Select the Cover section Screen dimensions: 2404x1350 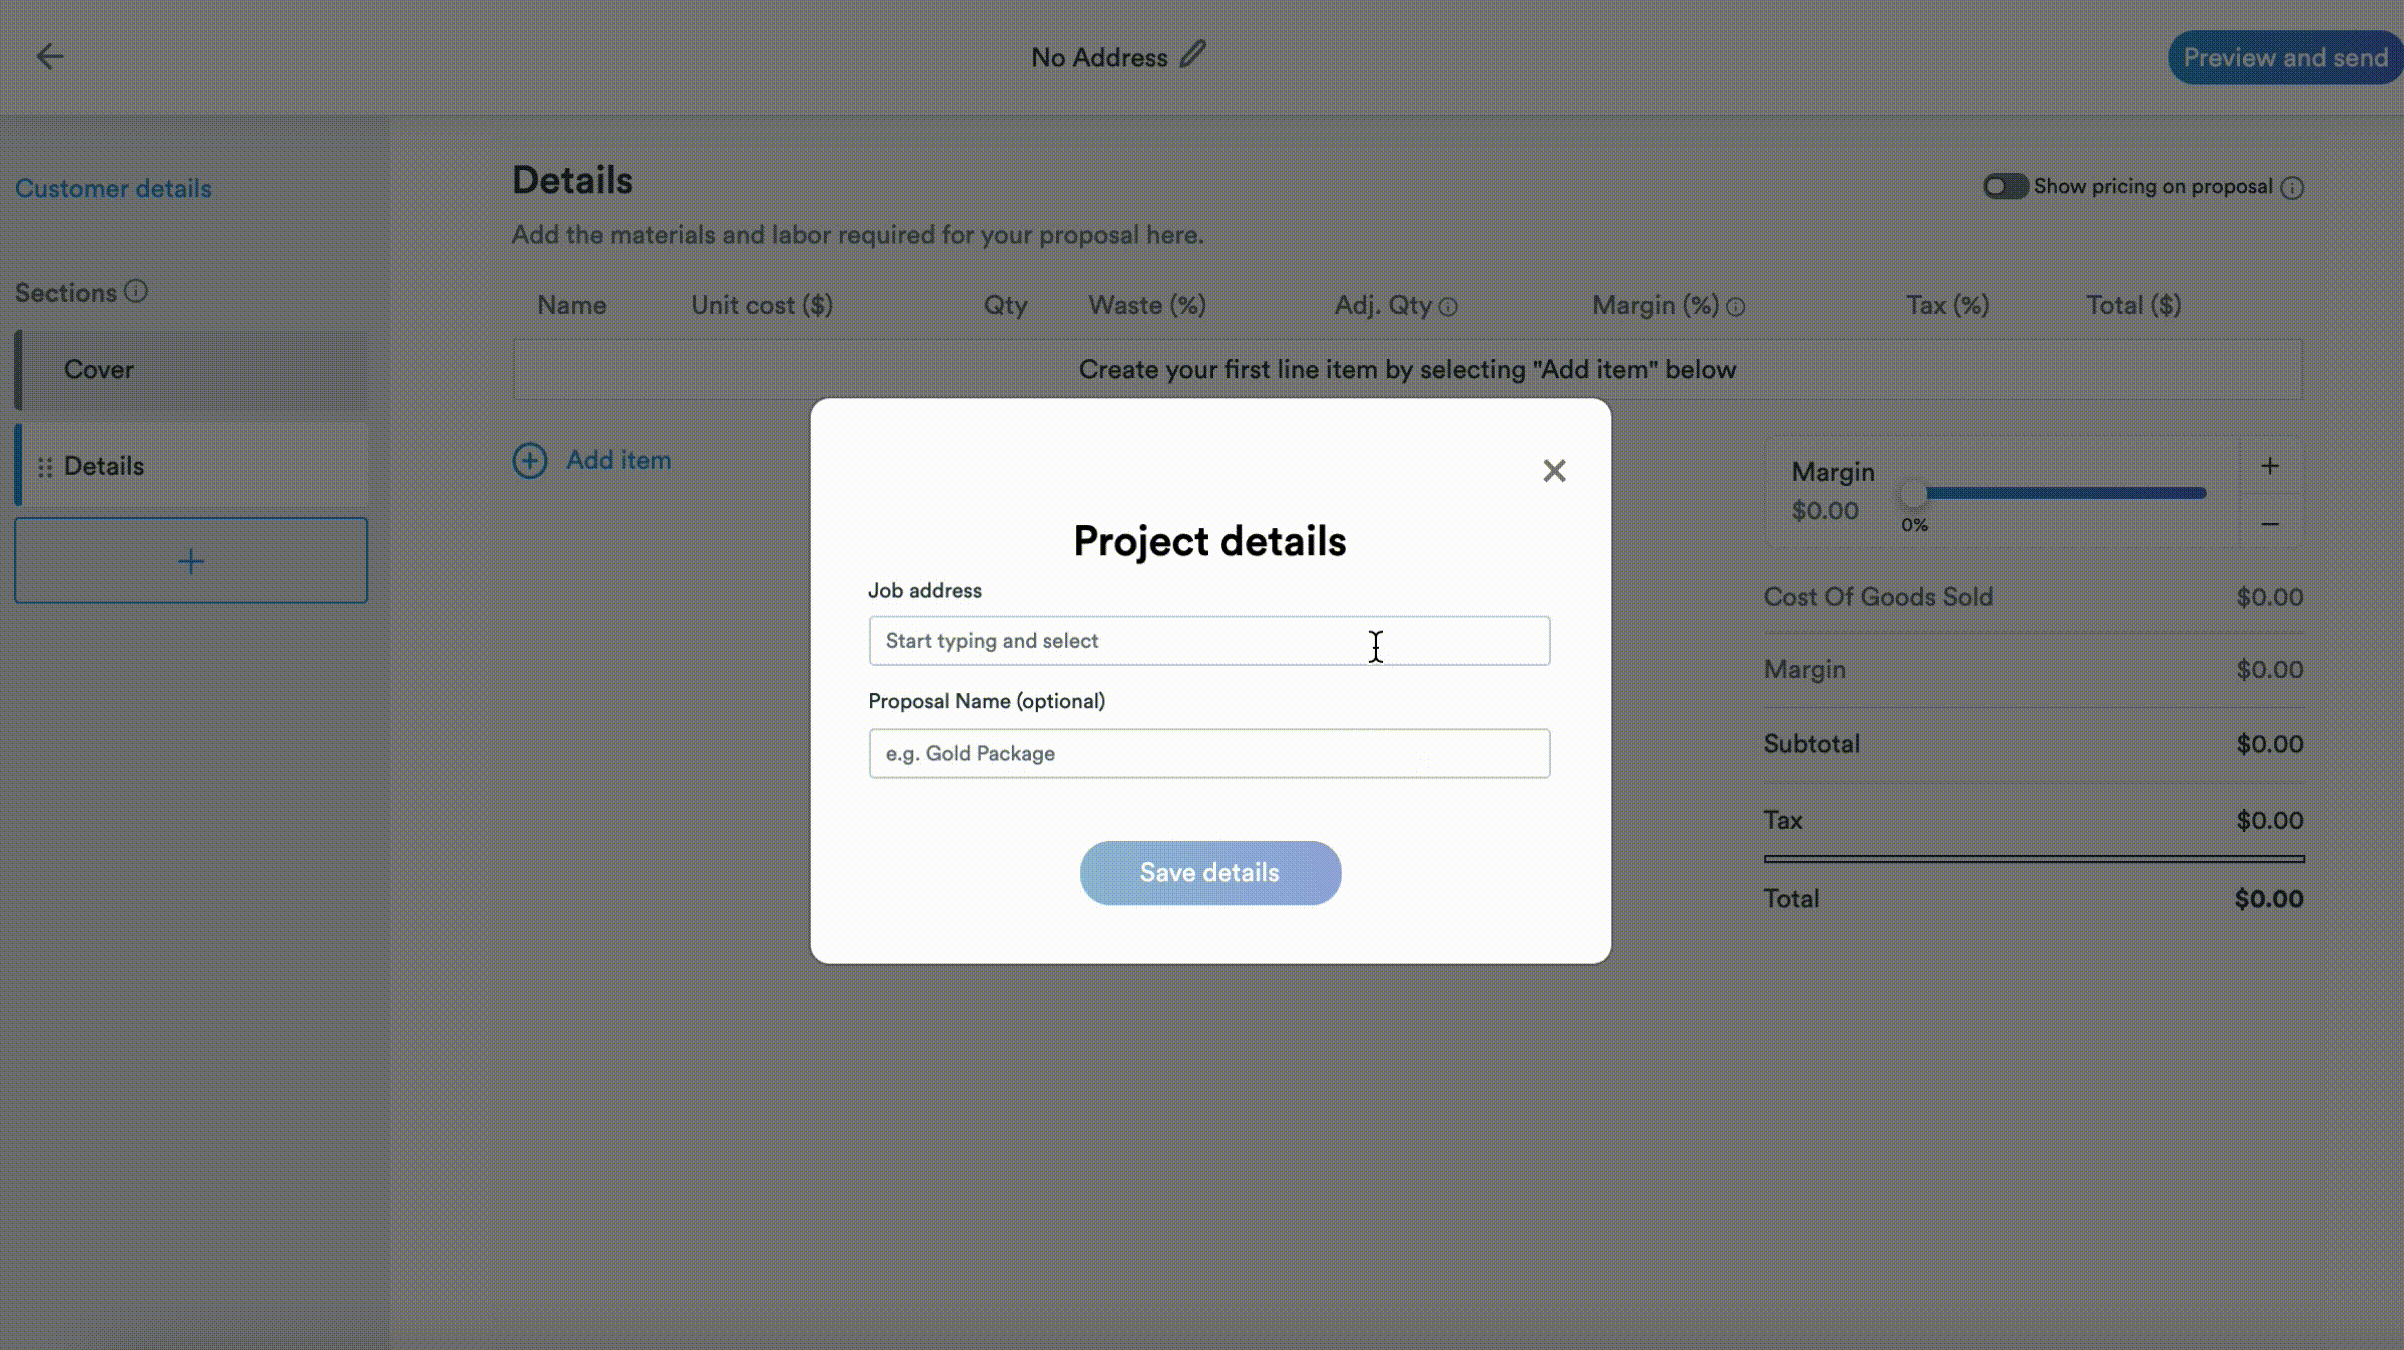(x=192, y=370)
